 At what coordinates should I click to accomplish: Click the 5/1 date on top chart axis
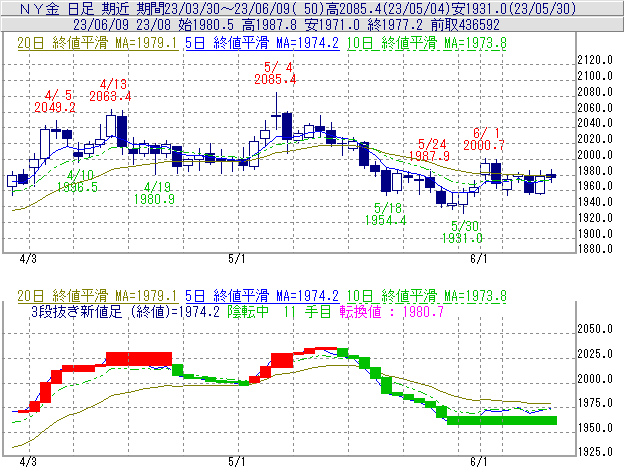[237, 259]
